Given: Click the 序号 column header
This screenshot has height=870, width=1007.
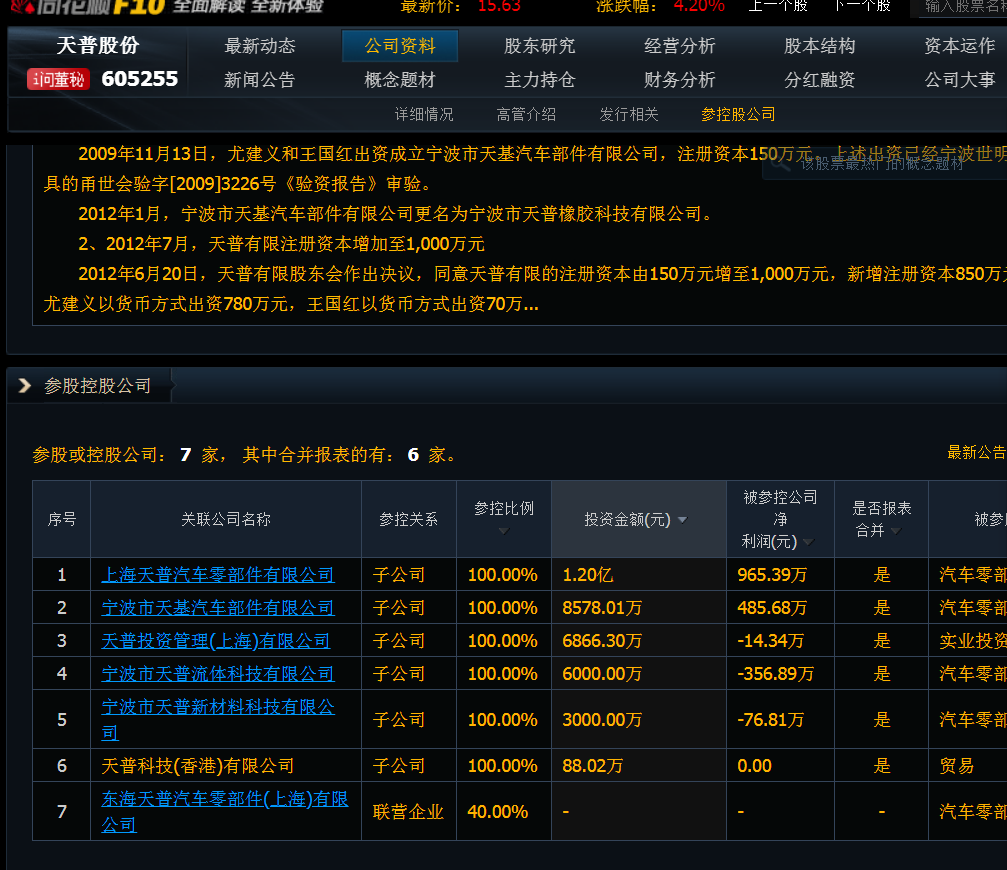Looking at the screenshot, I should coord(62,519).
